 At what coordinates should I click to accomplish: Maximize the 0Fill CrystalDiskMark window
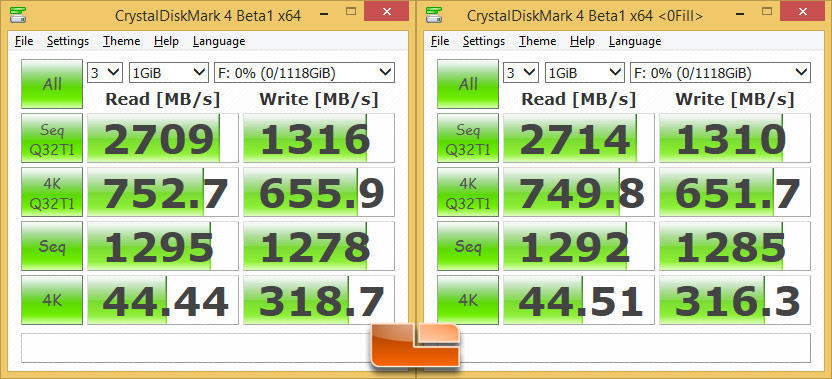click(767, 12)
